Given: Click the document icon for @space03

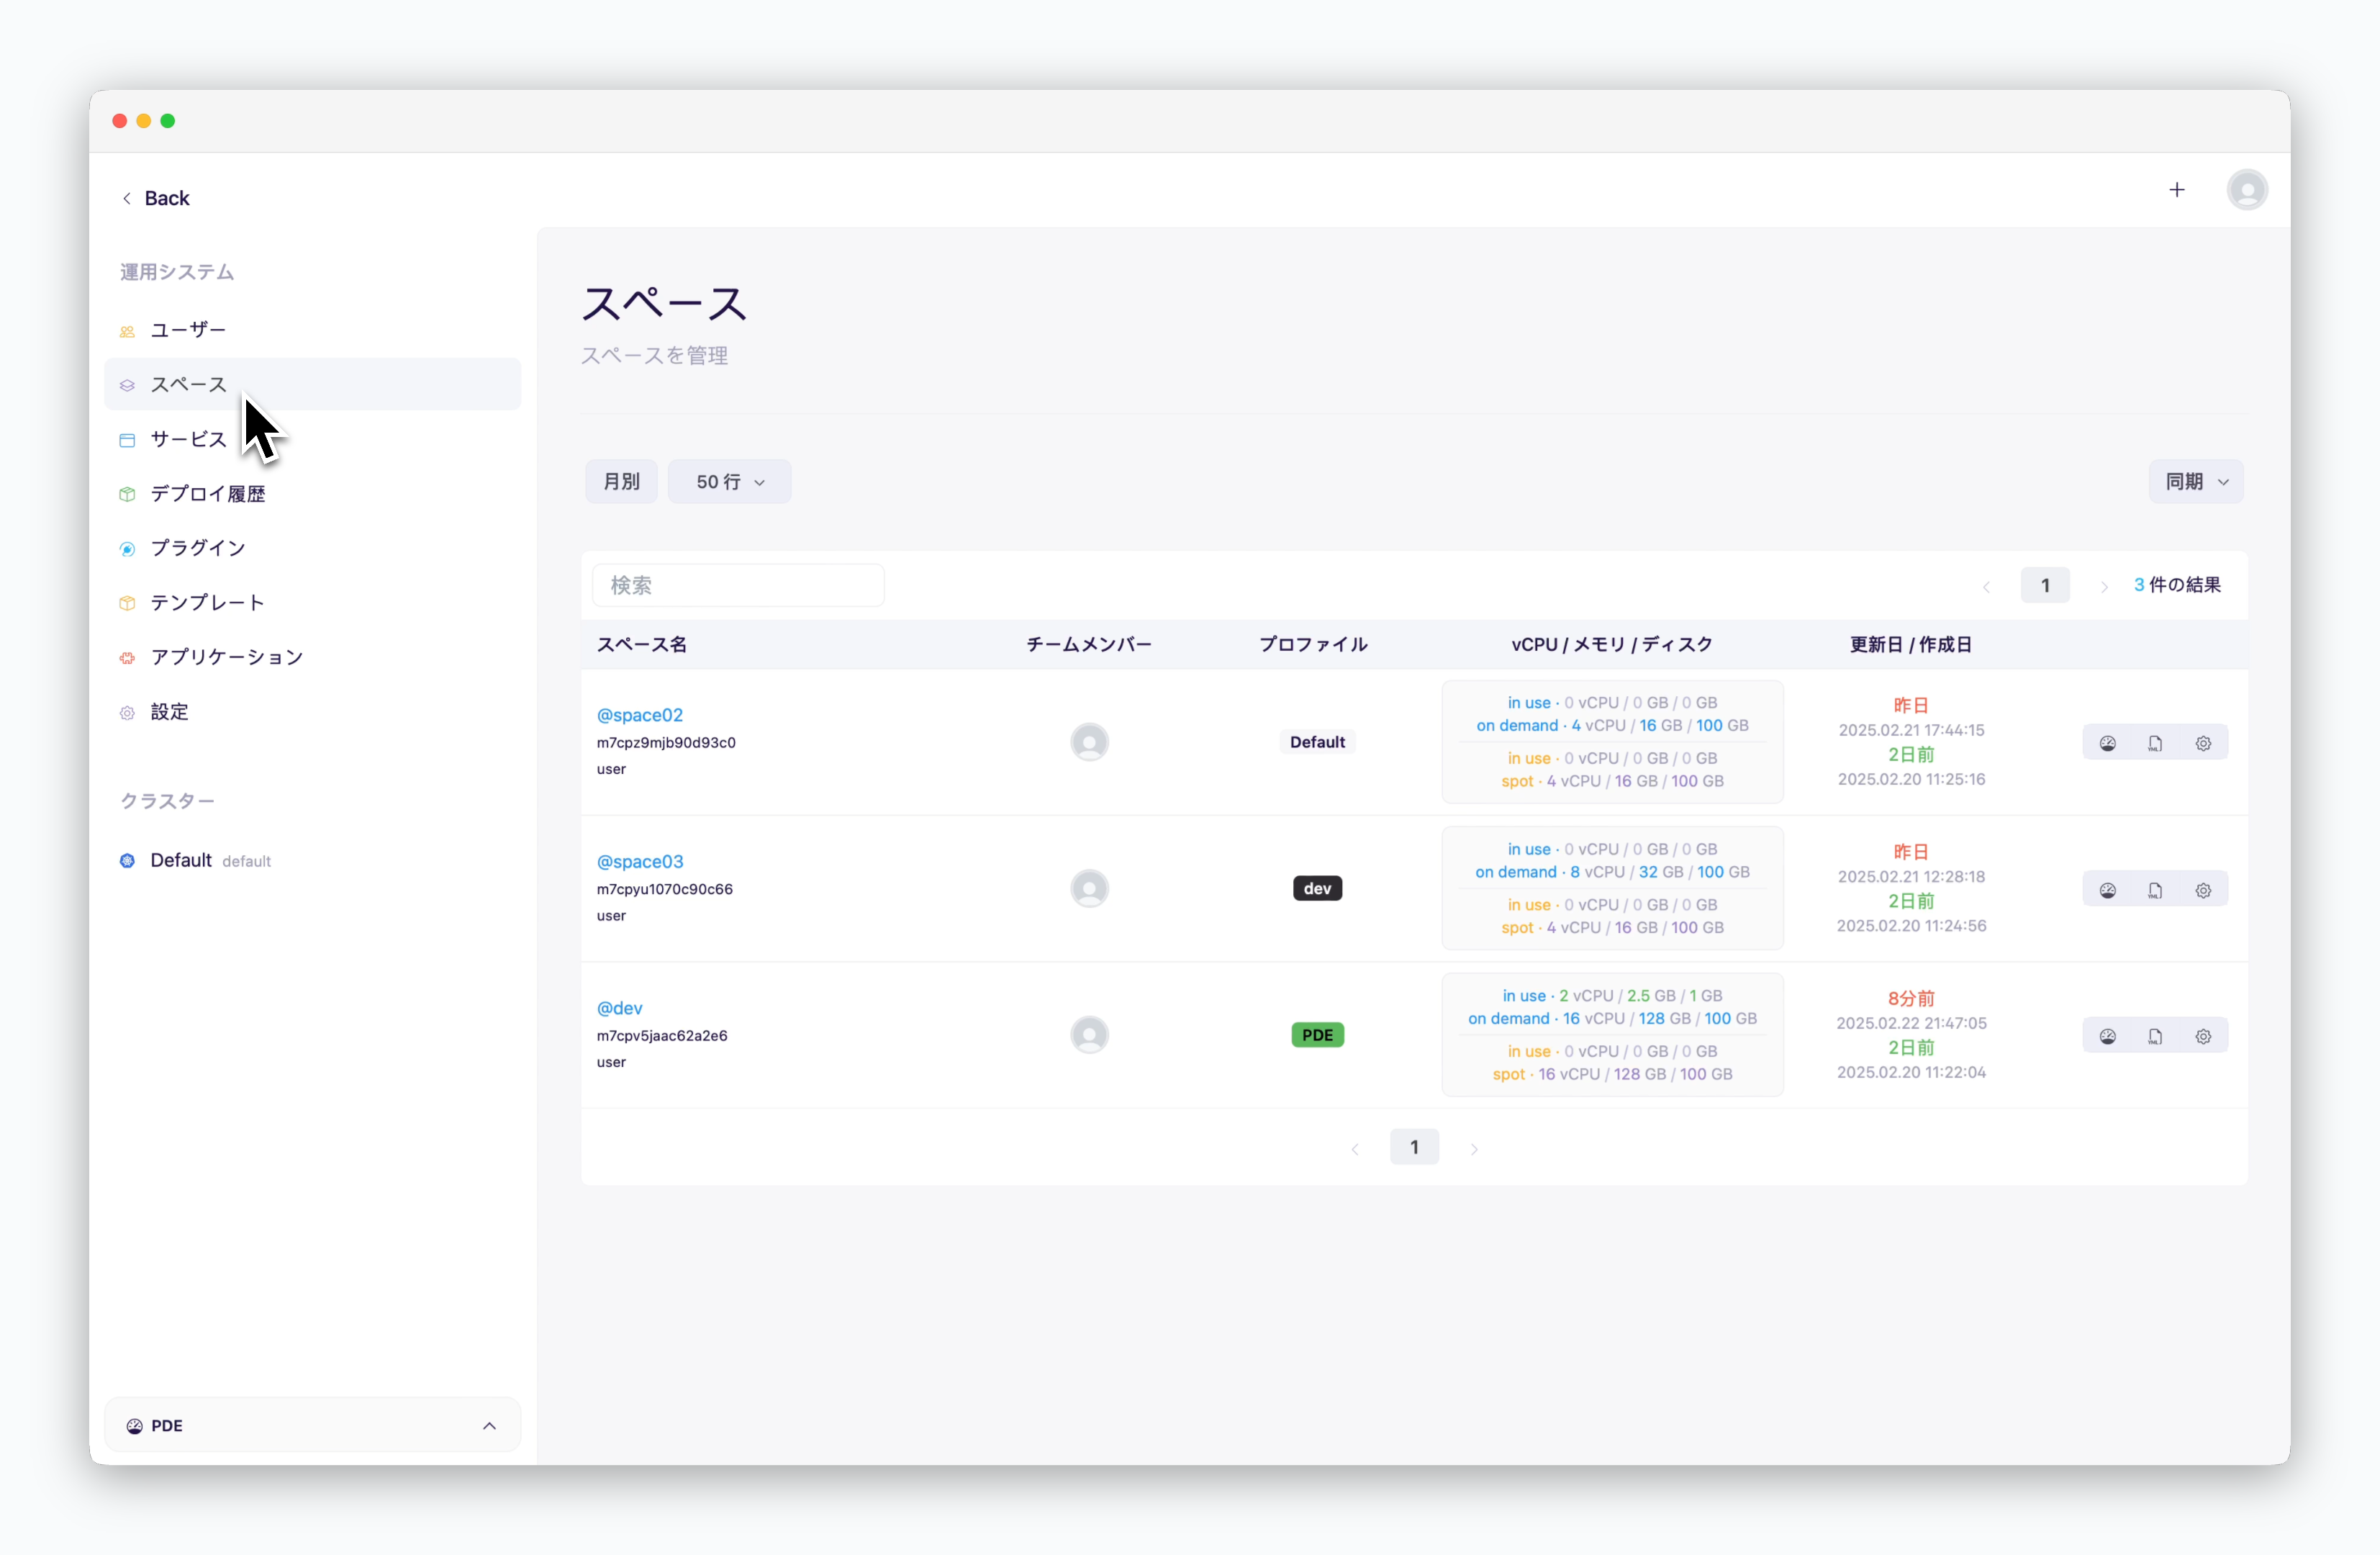Looking at the screenshot, I should (x=2155, y=890).
